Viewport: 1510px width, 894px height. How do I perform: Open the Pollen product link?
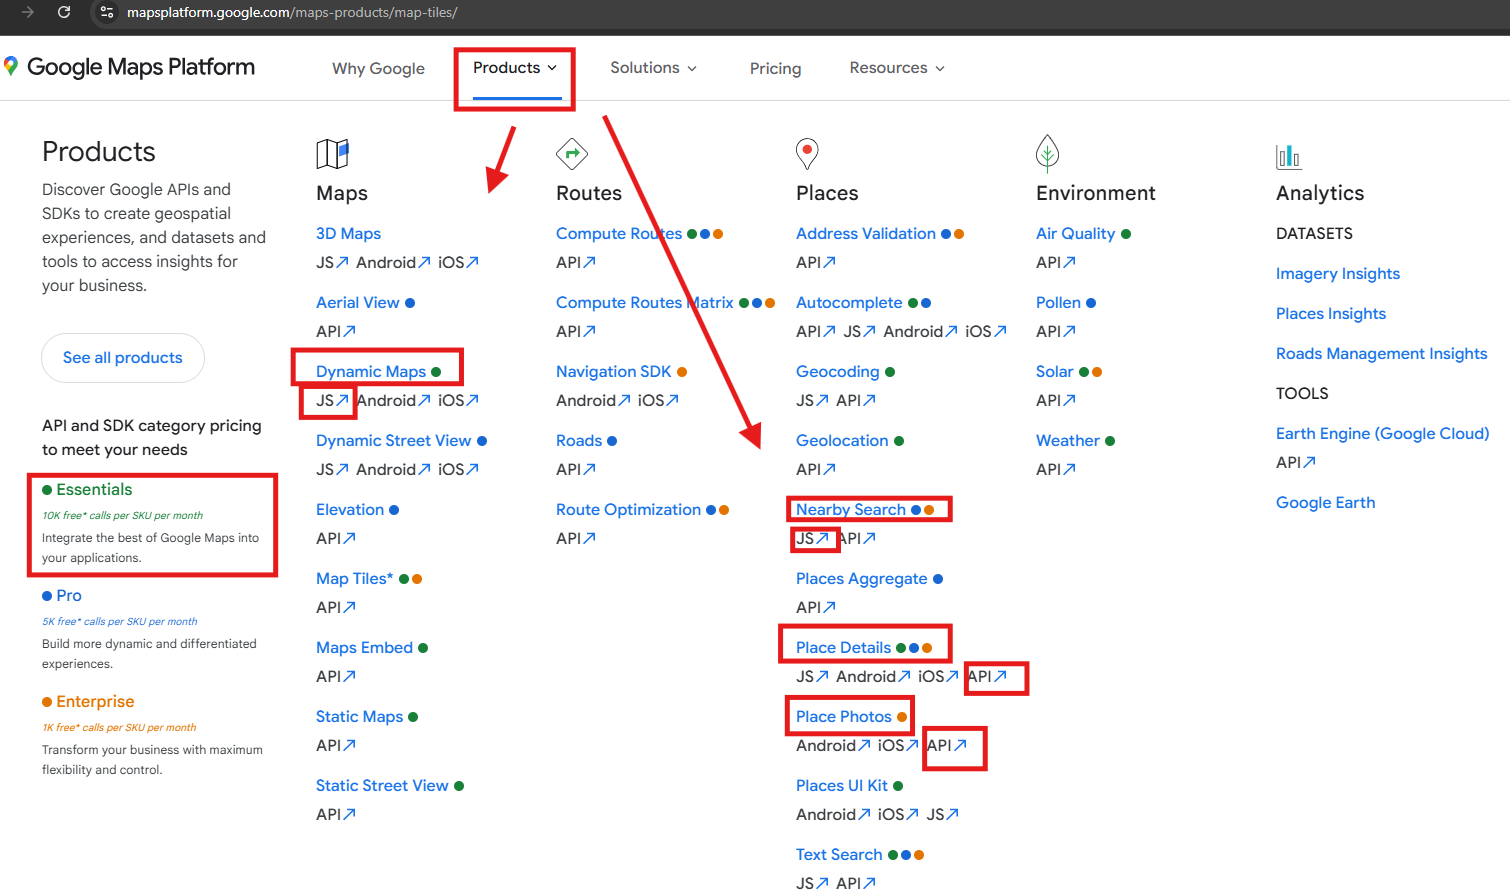(1058, 302)
